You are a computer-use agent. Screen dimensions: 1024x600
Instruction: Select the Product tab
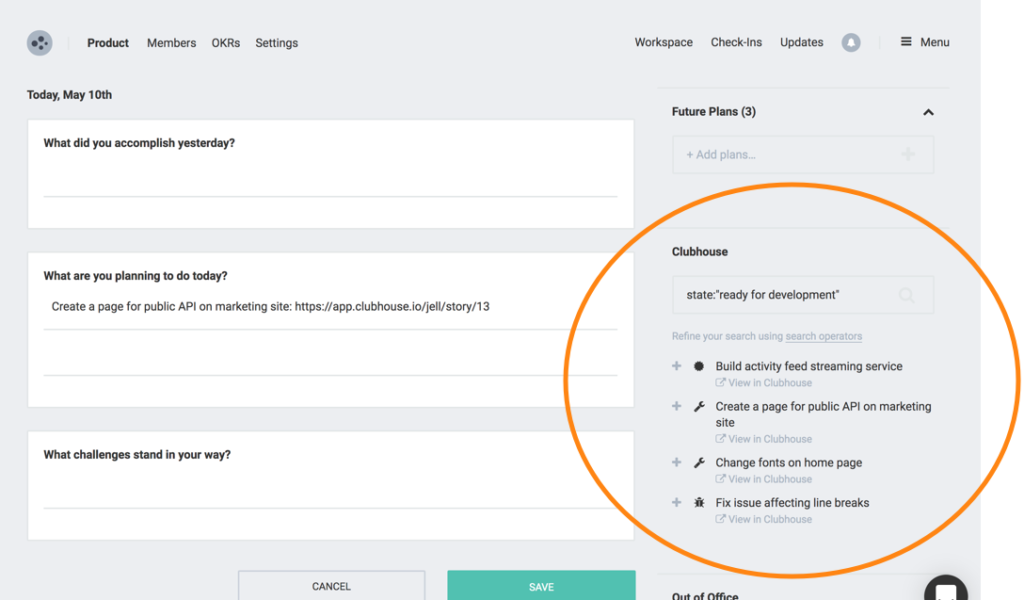click(x=108, y=43)
